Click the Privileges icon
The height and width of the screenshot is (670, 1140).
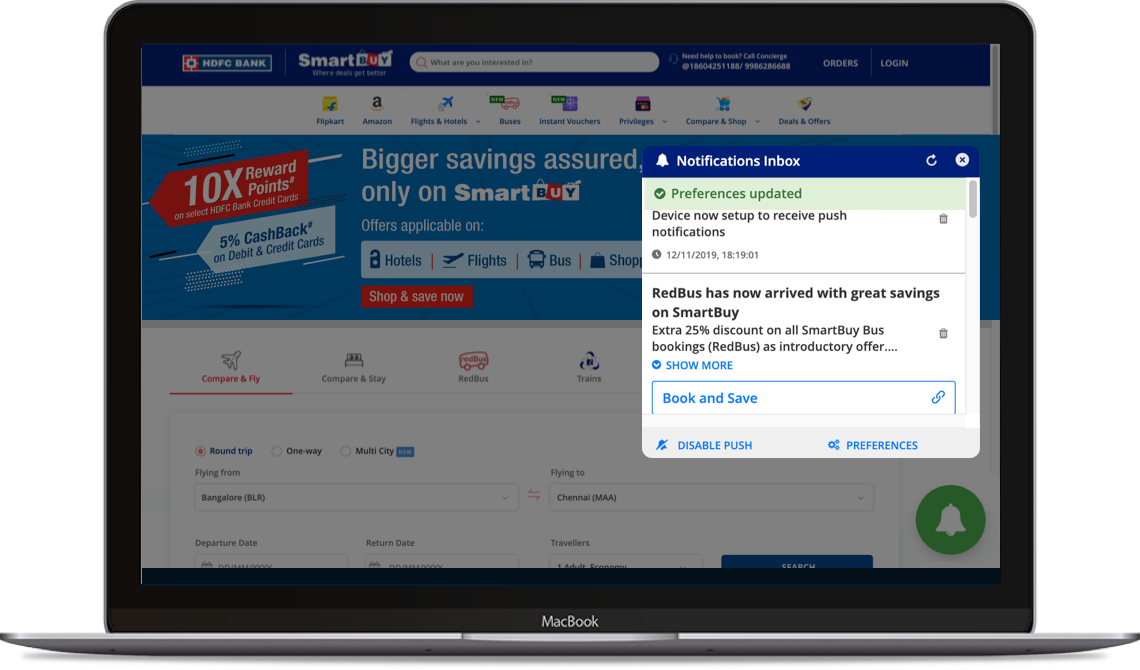(643, 104)
